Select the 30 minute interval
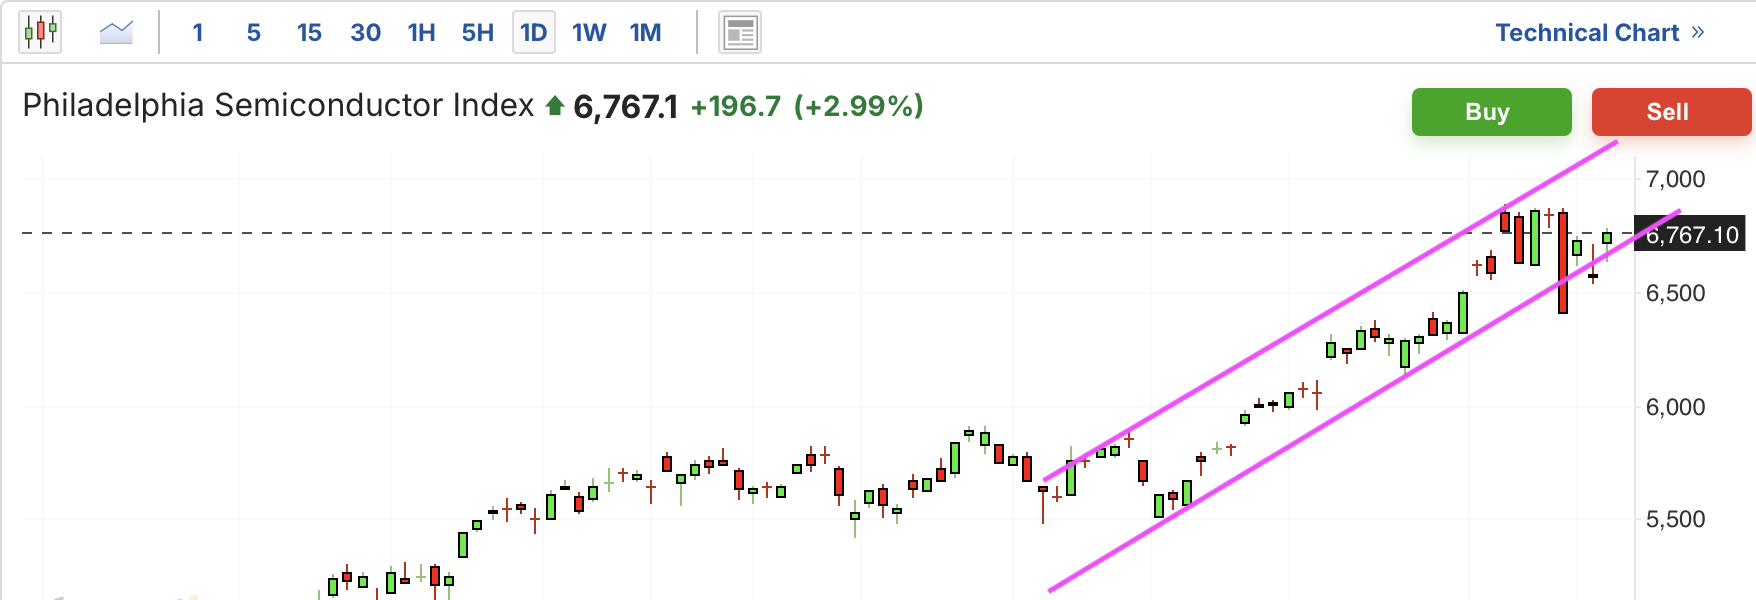This screenshot has width=1756, height=600. (x=365, y=33)
